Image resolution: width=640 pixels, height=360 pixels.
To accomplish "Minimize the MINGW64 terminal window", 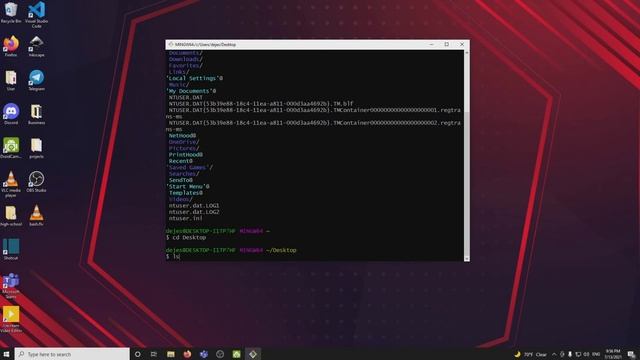I will point(431,44).
